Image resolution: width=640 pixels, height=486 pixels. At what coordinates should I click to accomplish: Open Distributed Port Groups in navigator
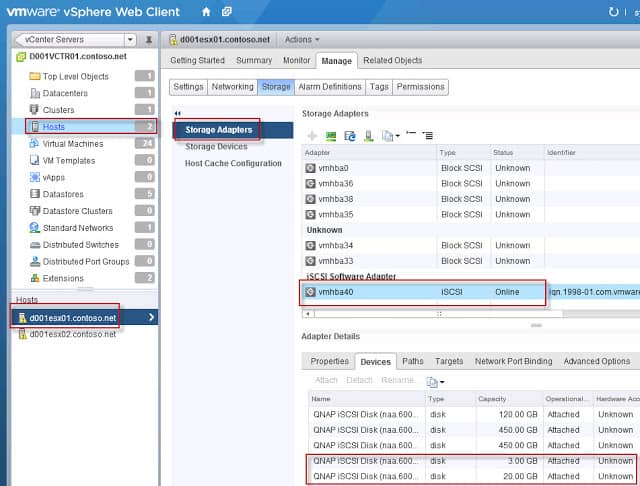[x=86, y=261]
